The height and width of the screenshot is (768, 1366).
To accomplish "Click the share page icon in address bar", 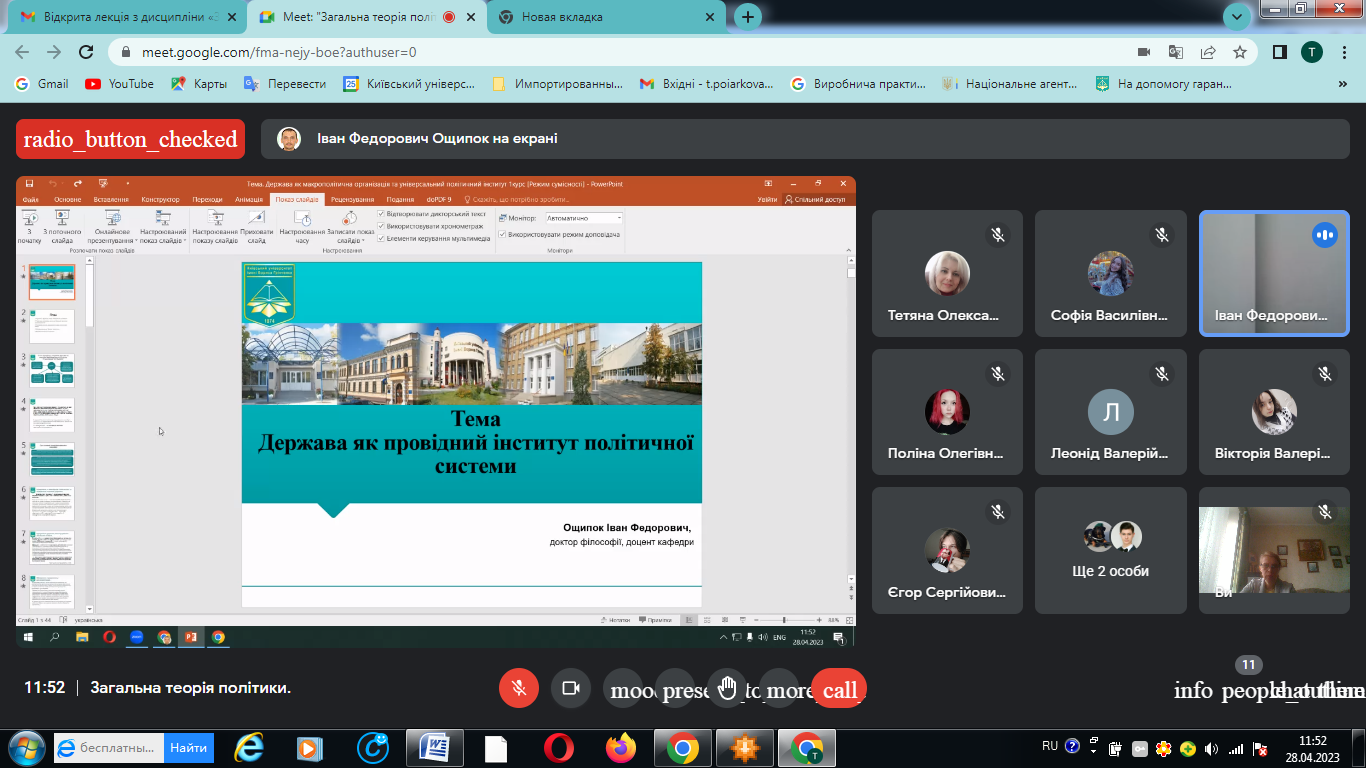I will (1208, 52).
